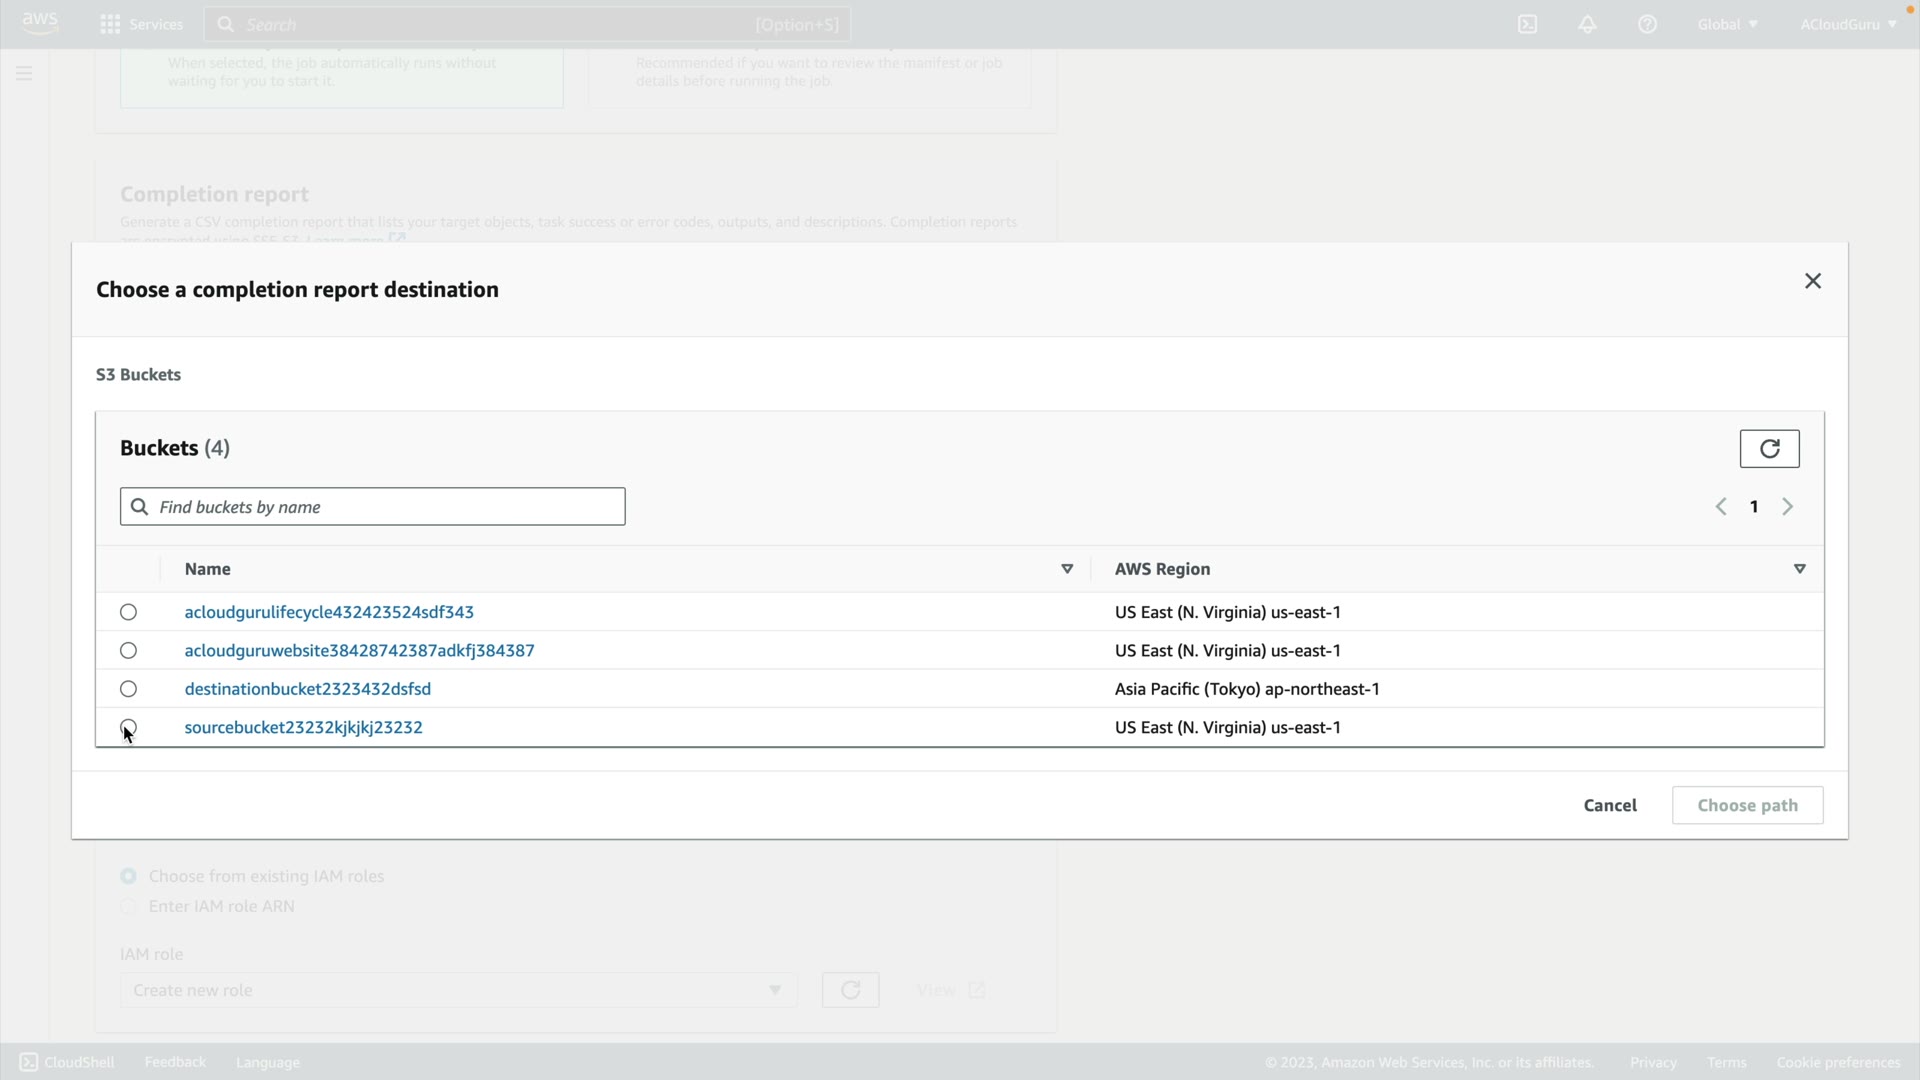The height and width of the screenshot is (1080, 1920).
Task: Open the help question mark icon
Action: (1647, 24)
